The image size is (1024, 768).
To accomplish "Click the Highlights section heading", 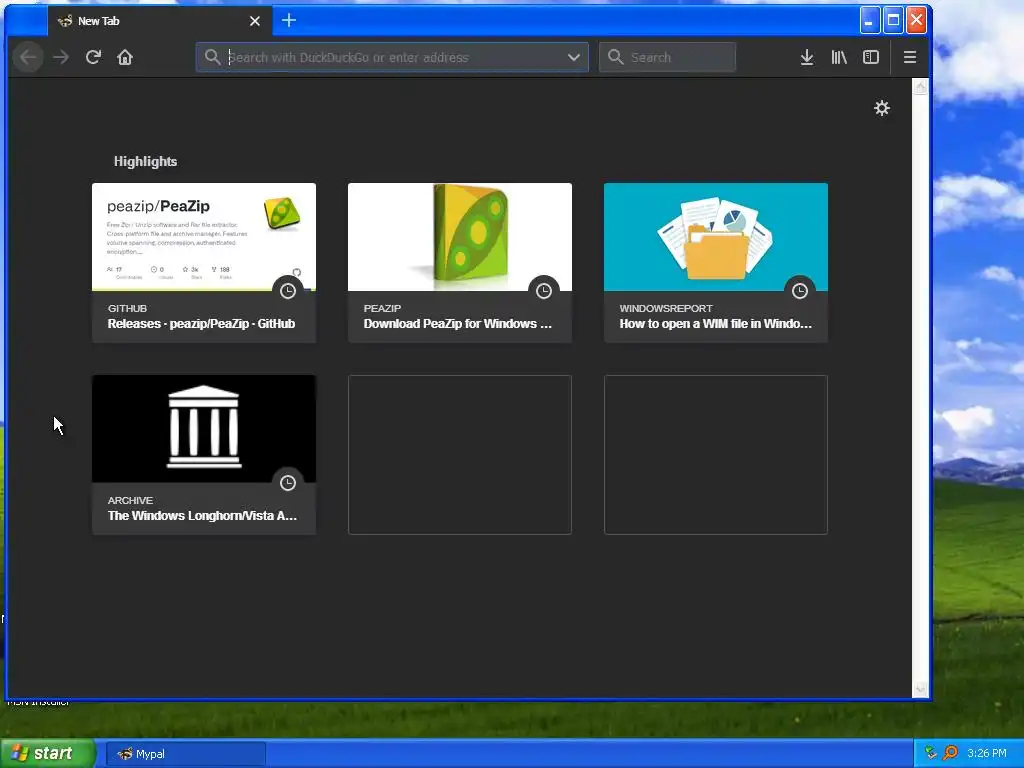I will click(x=145, y=161).
